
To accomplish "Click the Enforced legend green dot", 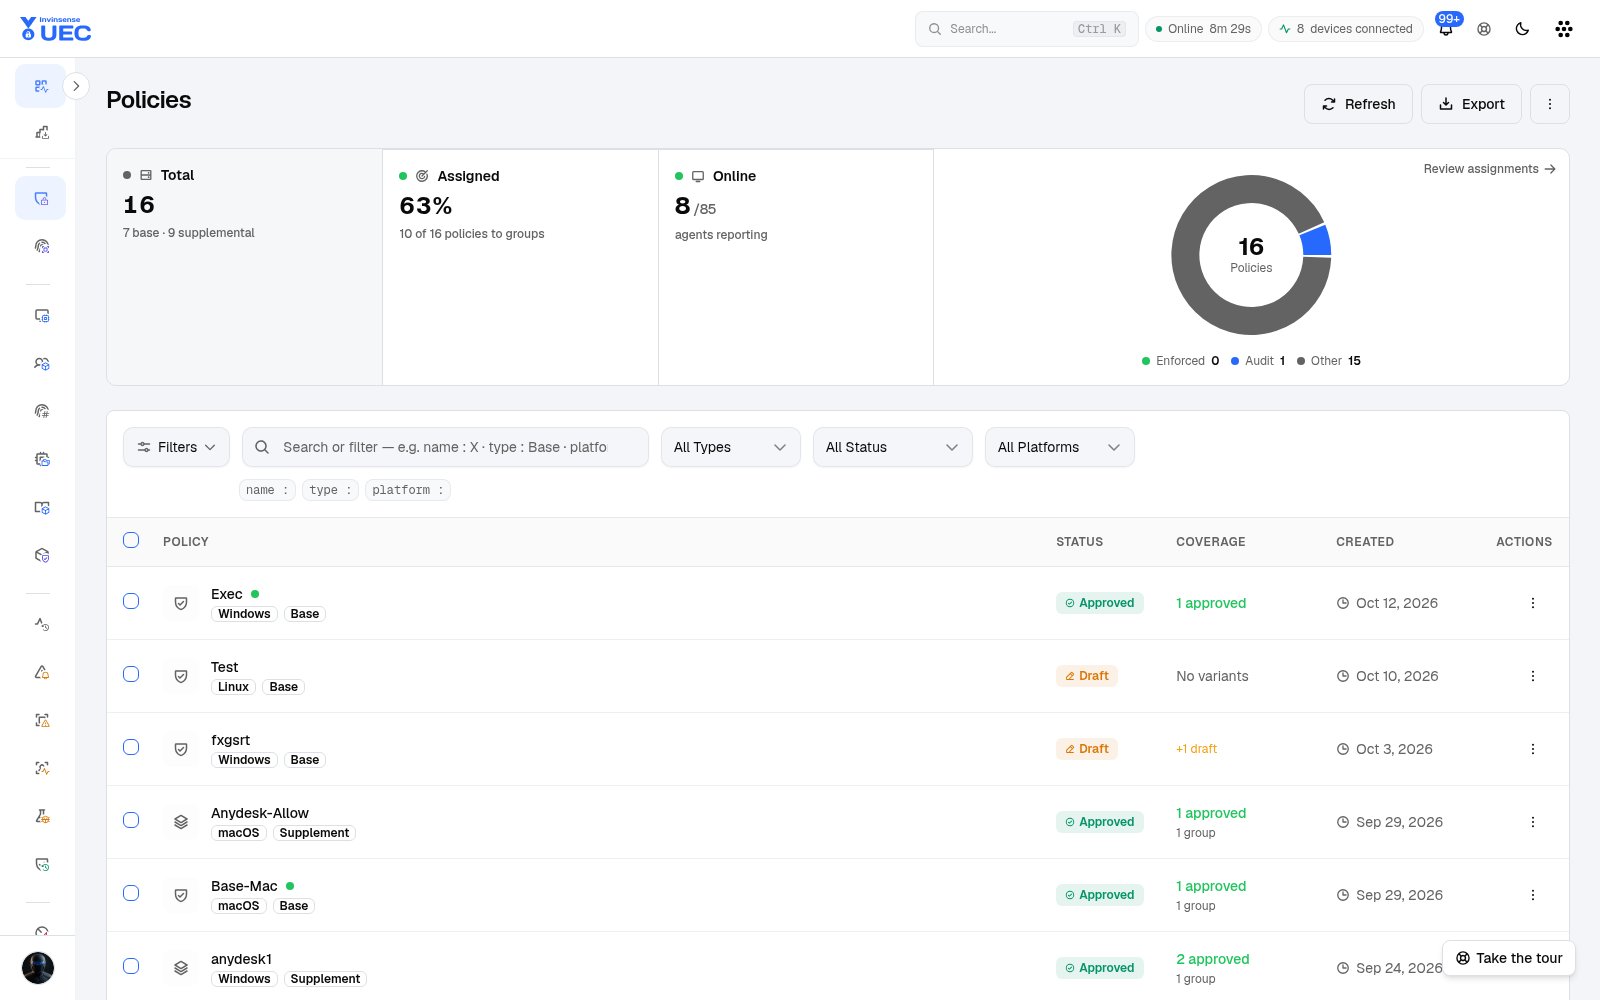I will point(1146,361).
